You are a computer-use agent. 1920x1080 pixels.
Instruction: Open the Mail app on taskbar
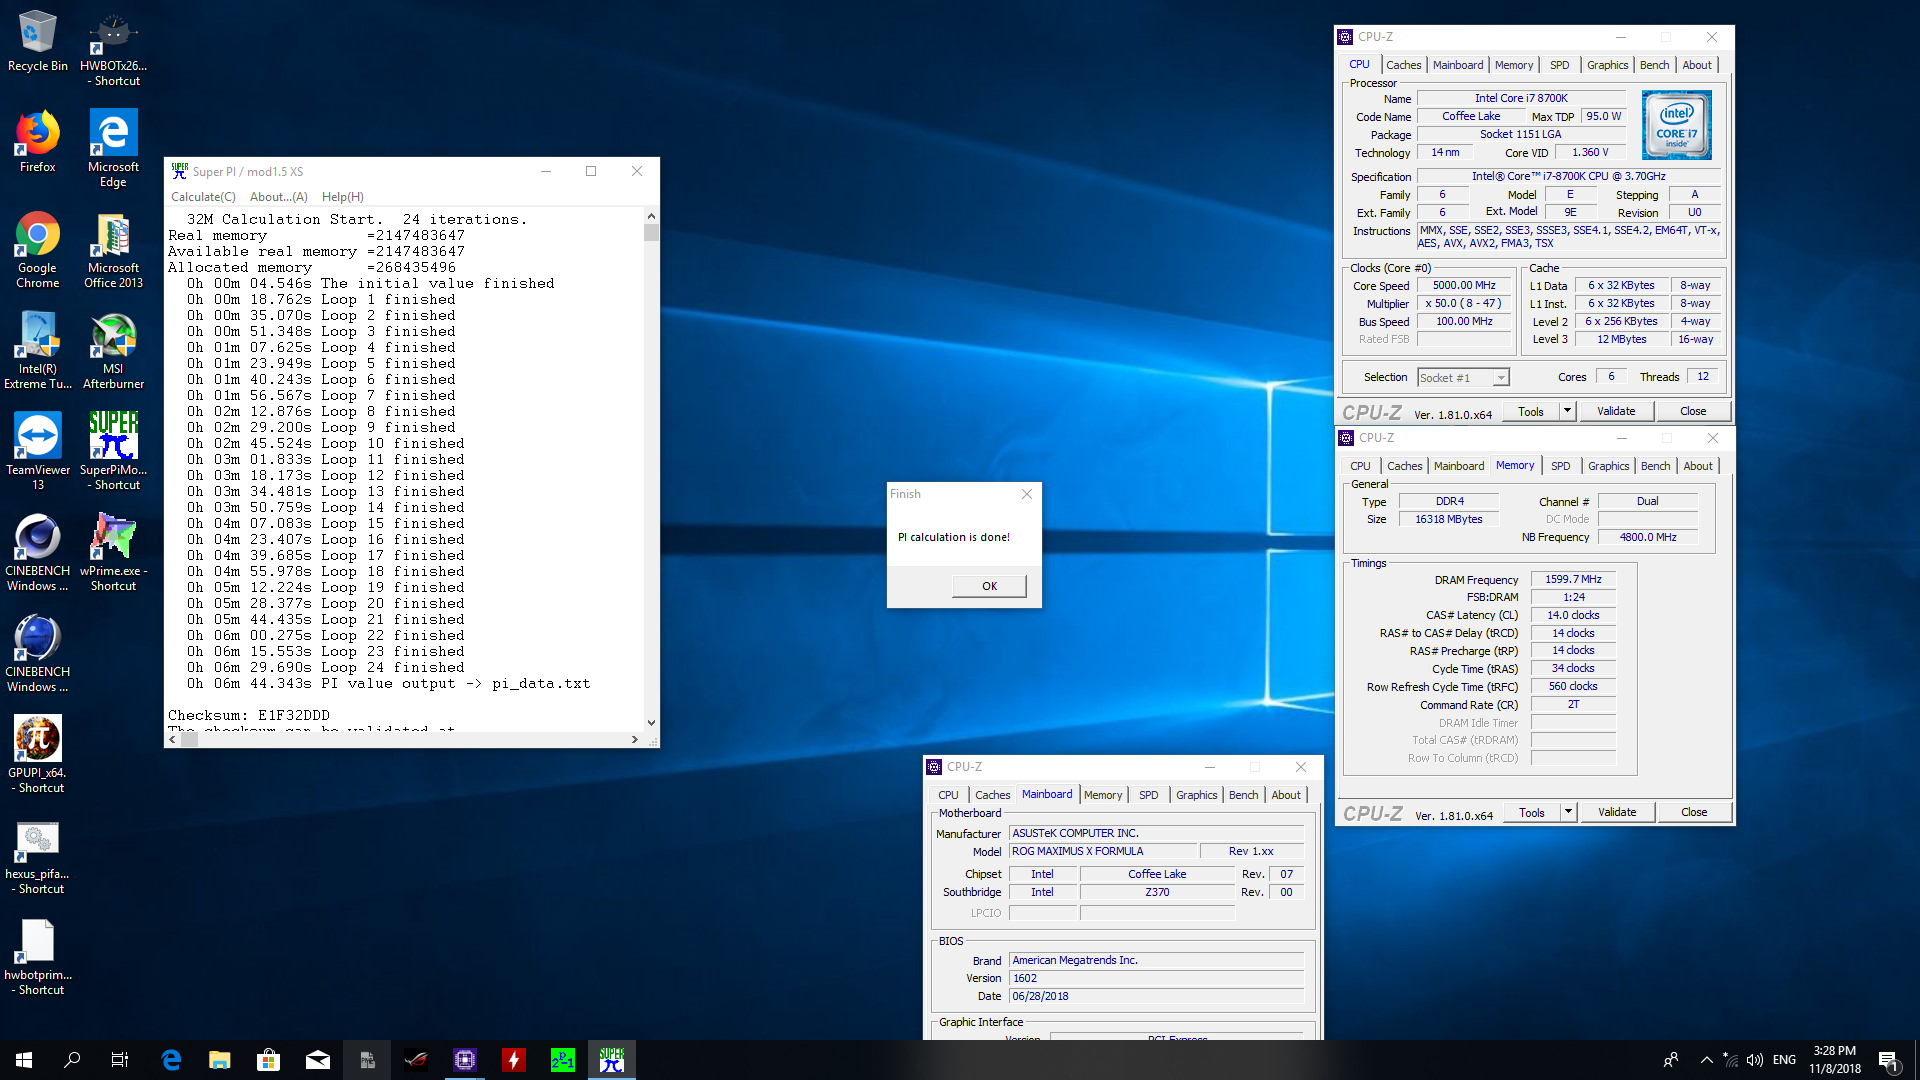tap(317, 1060)
